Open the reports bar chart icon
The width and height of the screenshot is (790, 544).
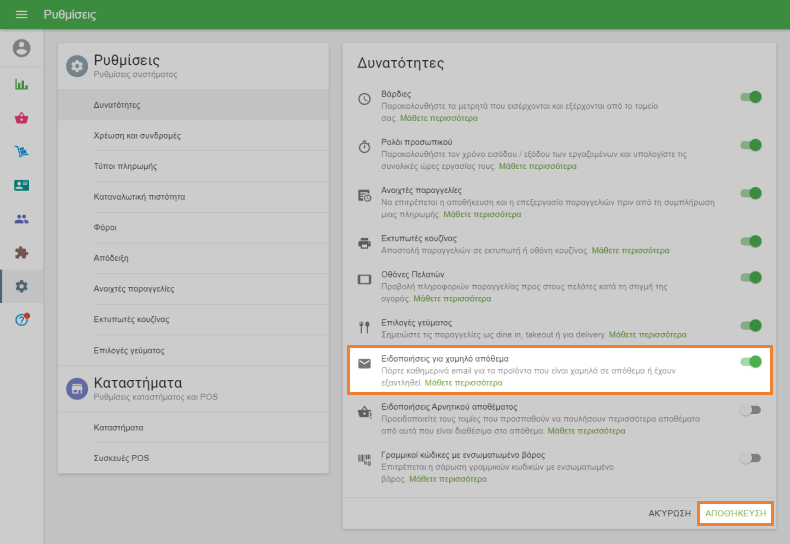click(21, 84)
